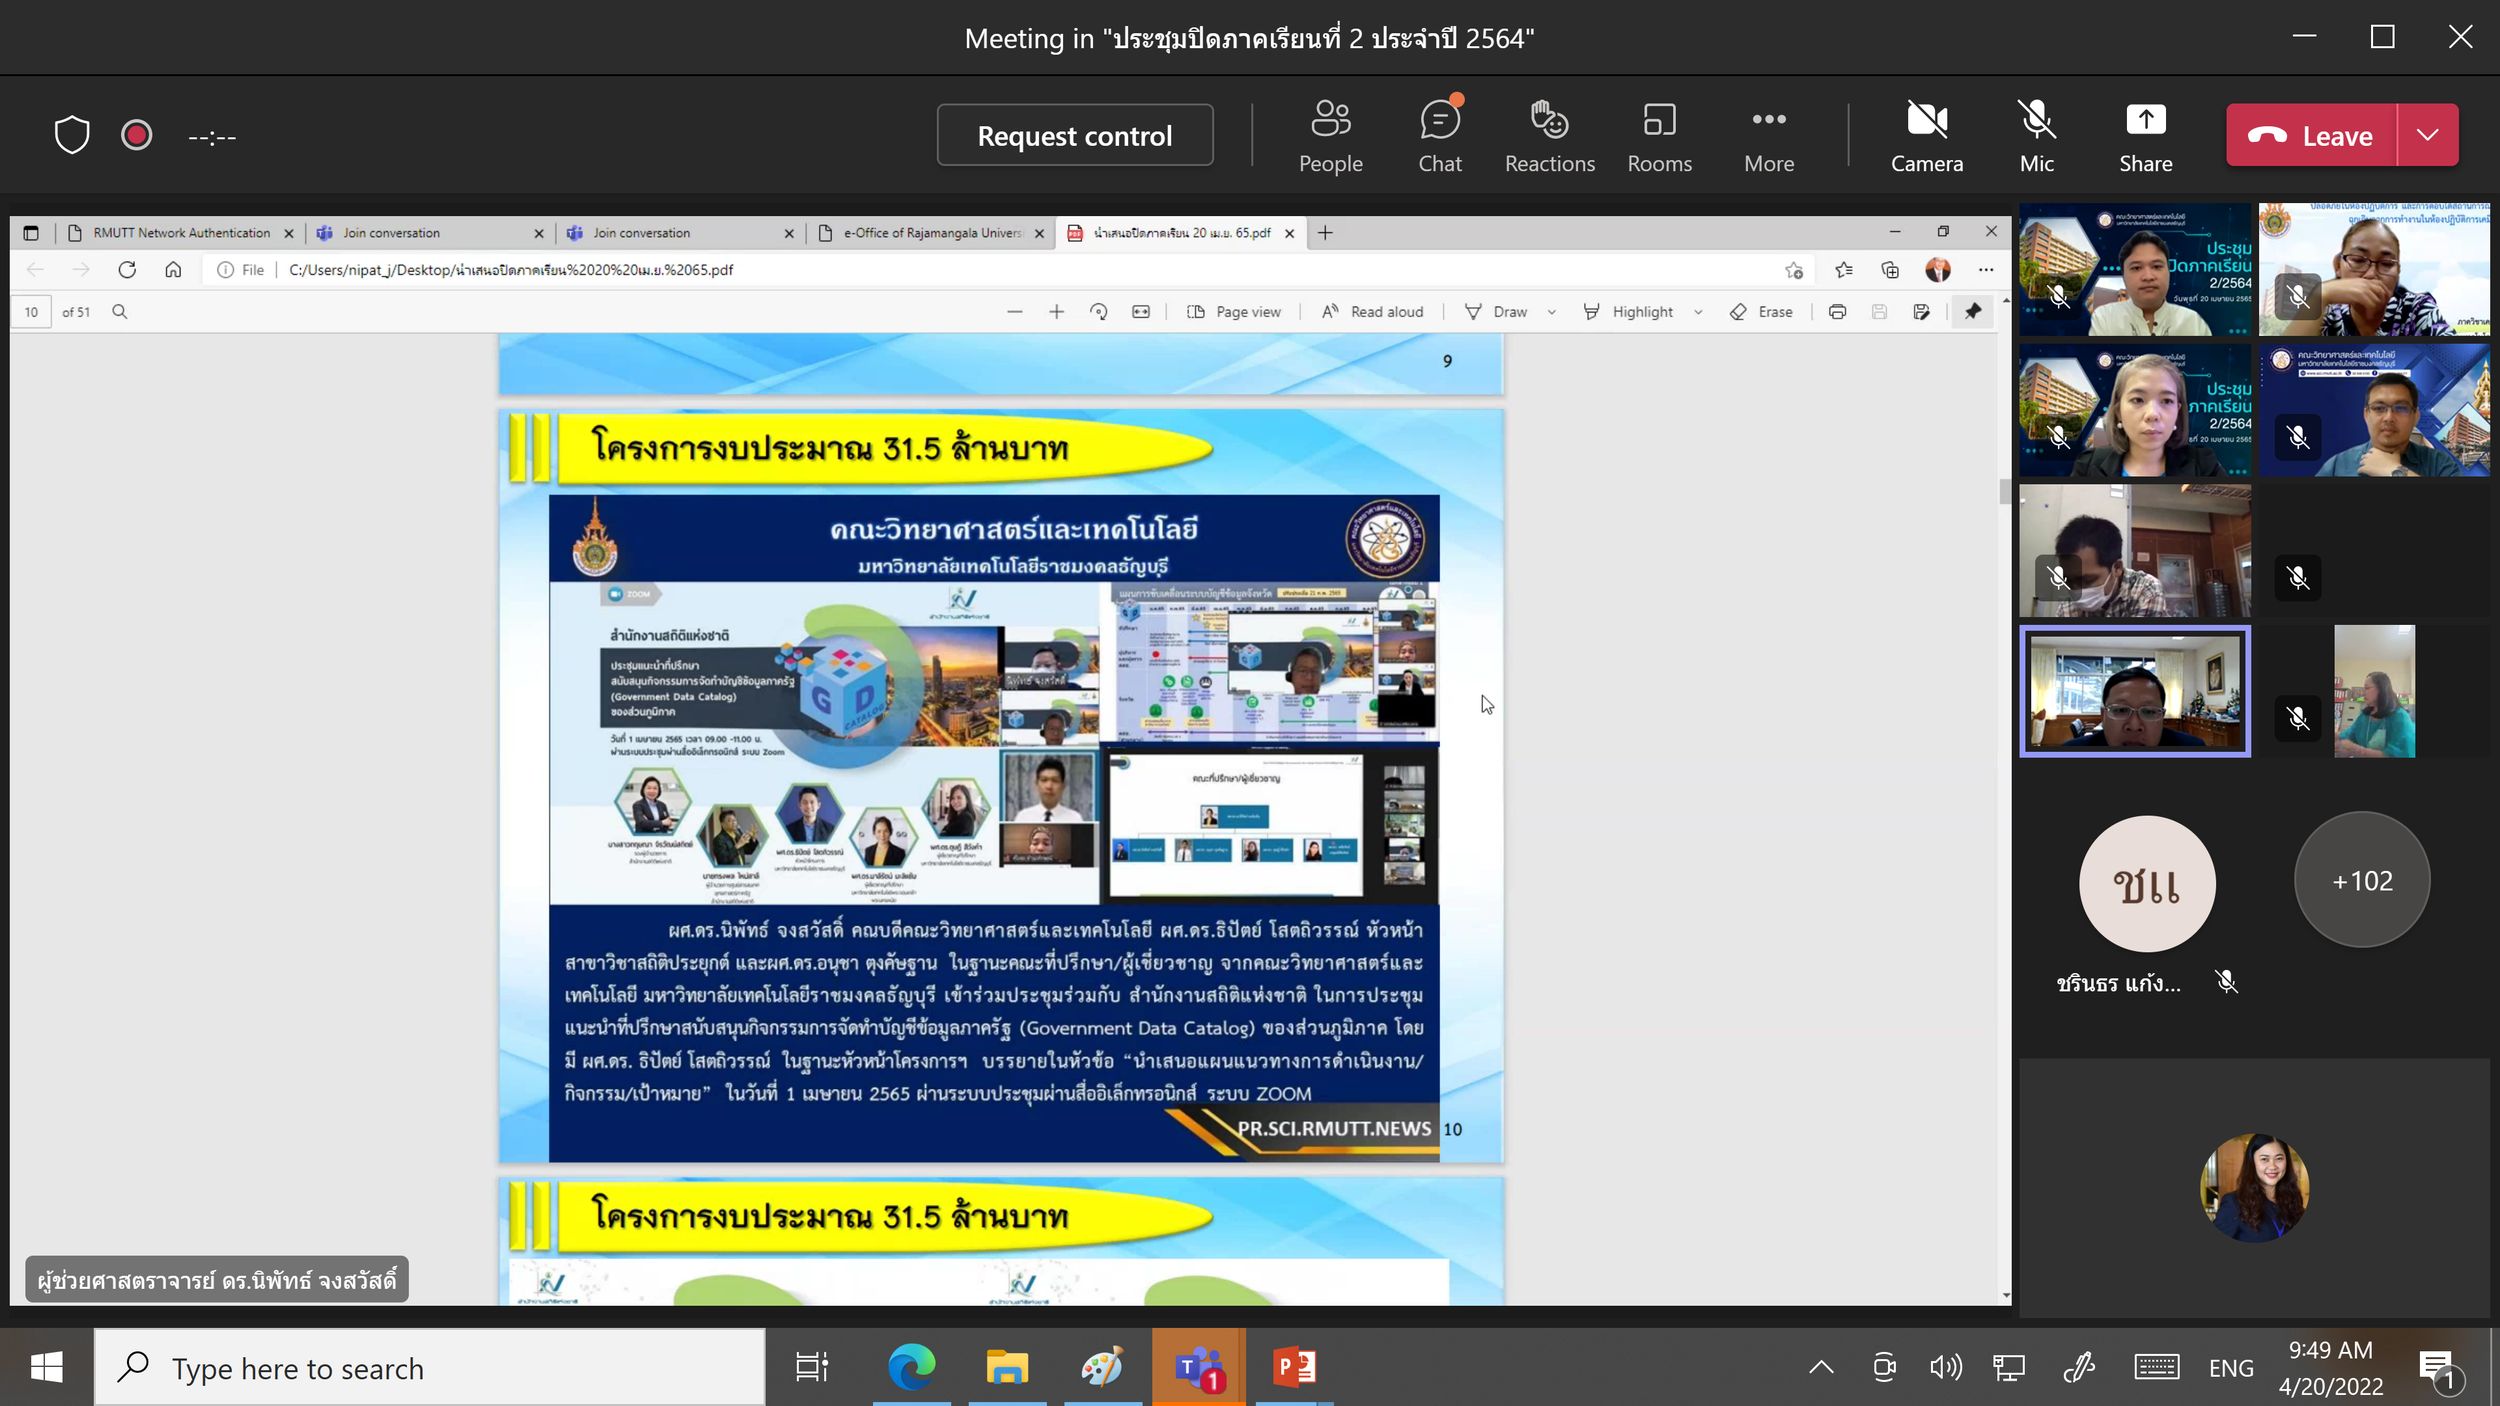The height and width of the screenshot is (1406, 2500).
Task: Click the woman's round profile picture
Action: click(x=2254, y=1188)
